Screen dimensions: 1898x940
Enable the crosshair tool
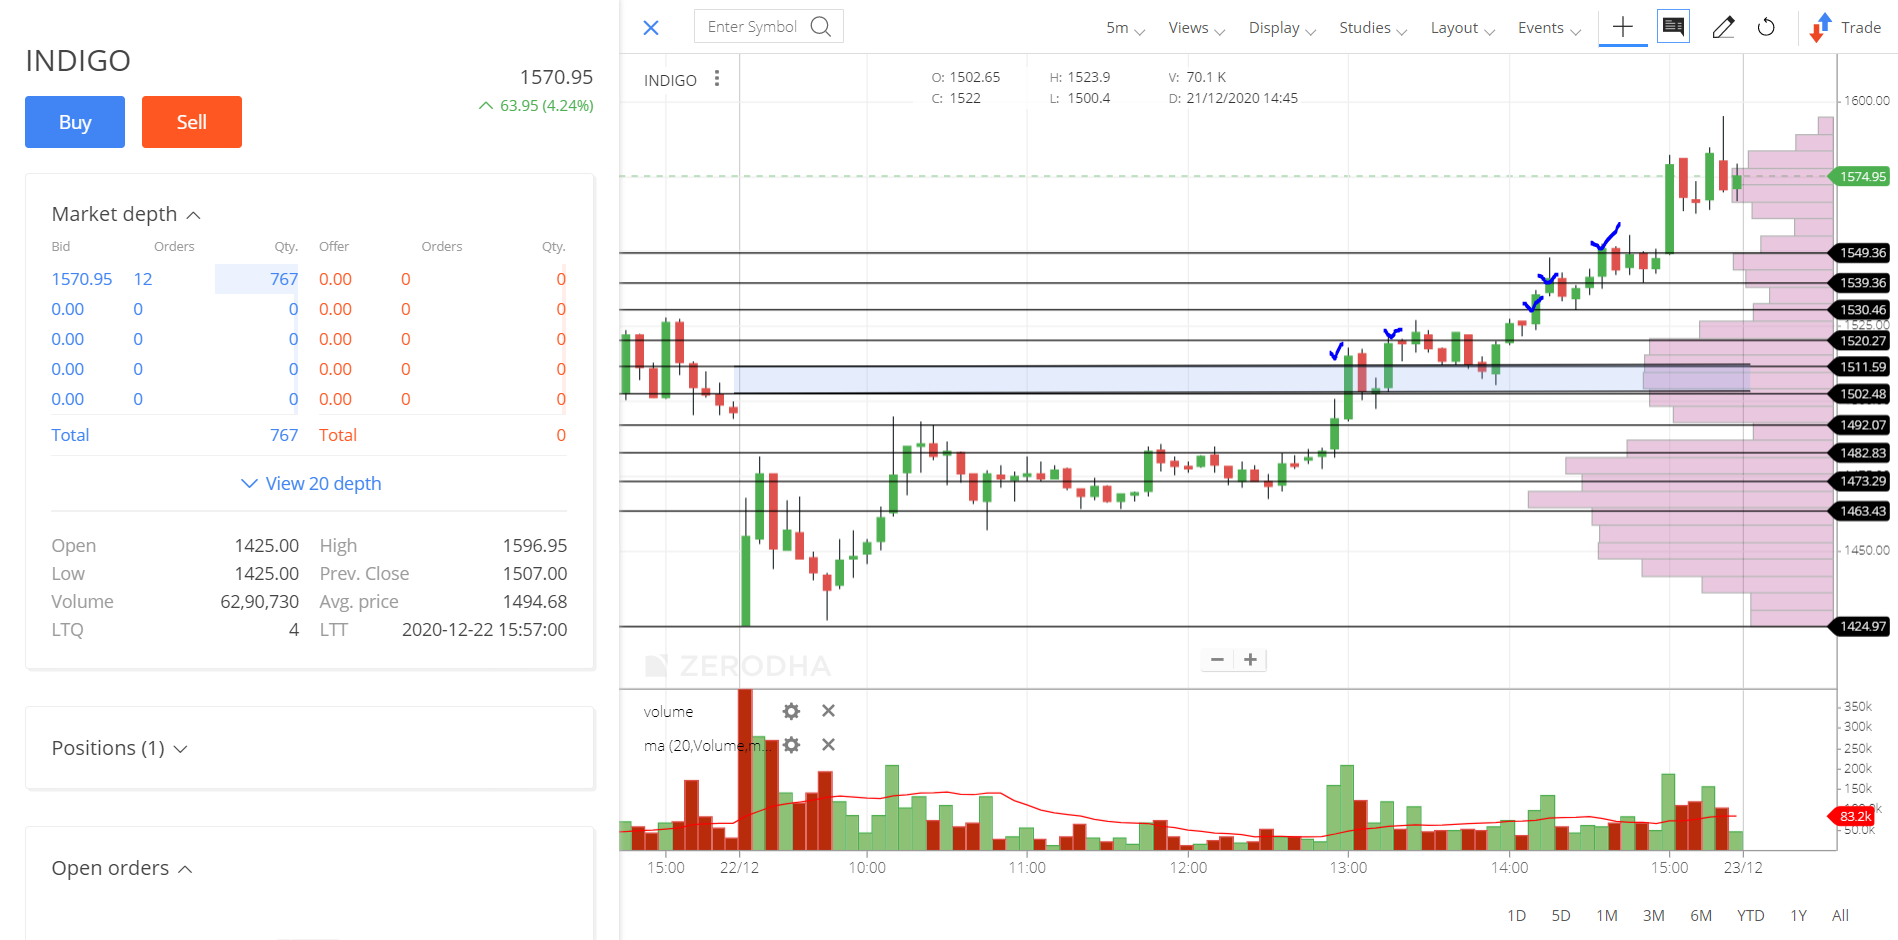point(1623,27)
